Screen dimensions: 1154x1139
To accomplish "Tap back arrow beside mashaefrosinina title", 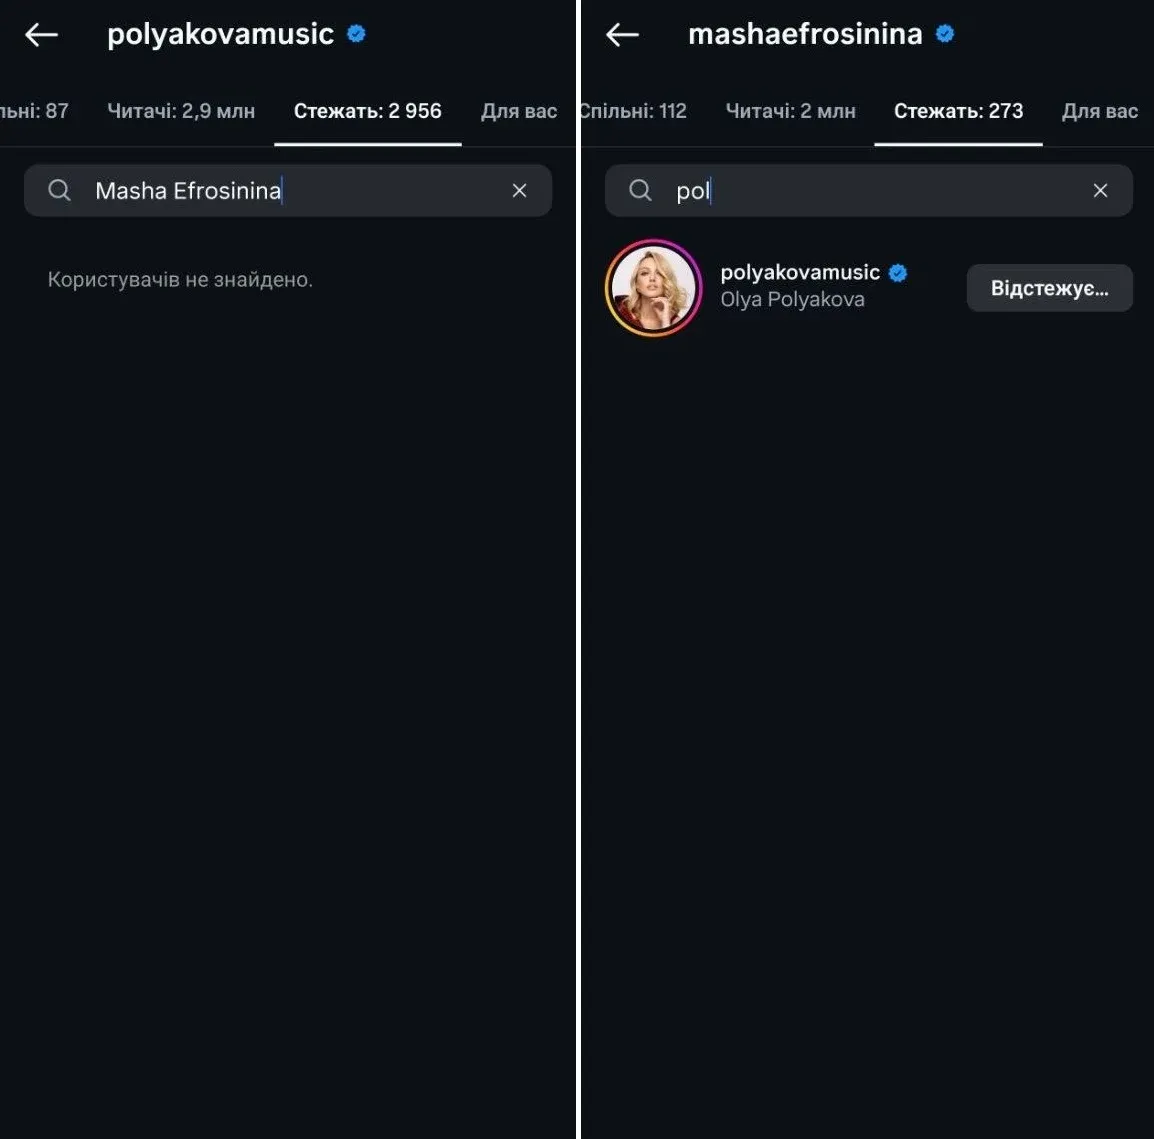I will tap(622, 35).
